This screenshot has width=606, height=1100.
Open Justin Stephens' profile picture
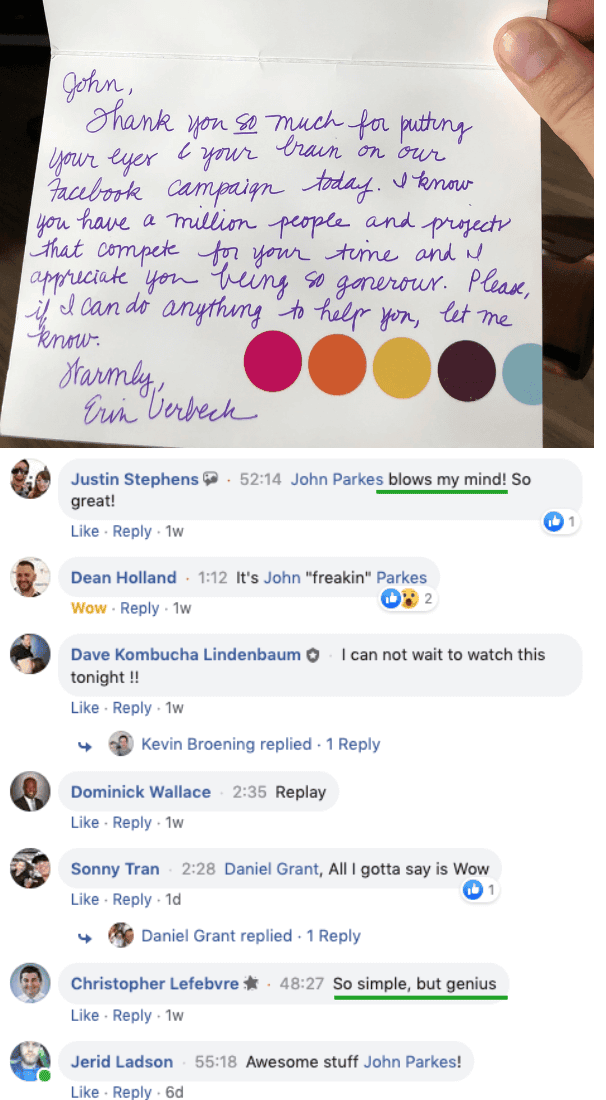(x=30, y=479)
